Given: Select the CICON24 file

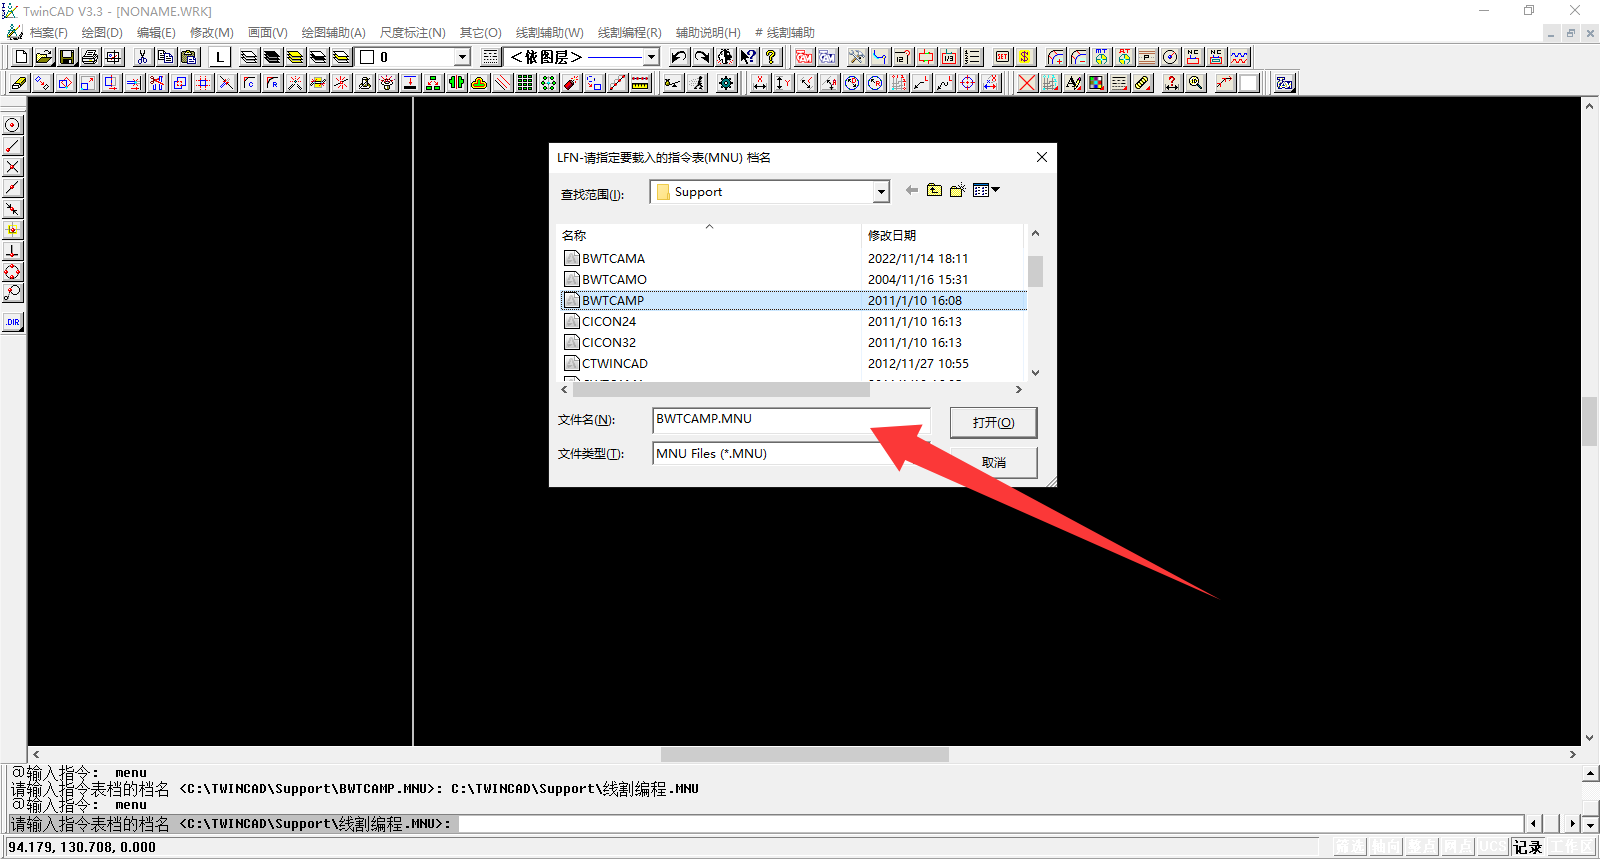Looking at the screenshot, I should 608,321.
